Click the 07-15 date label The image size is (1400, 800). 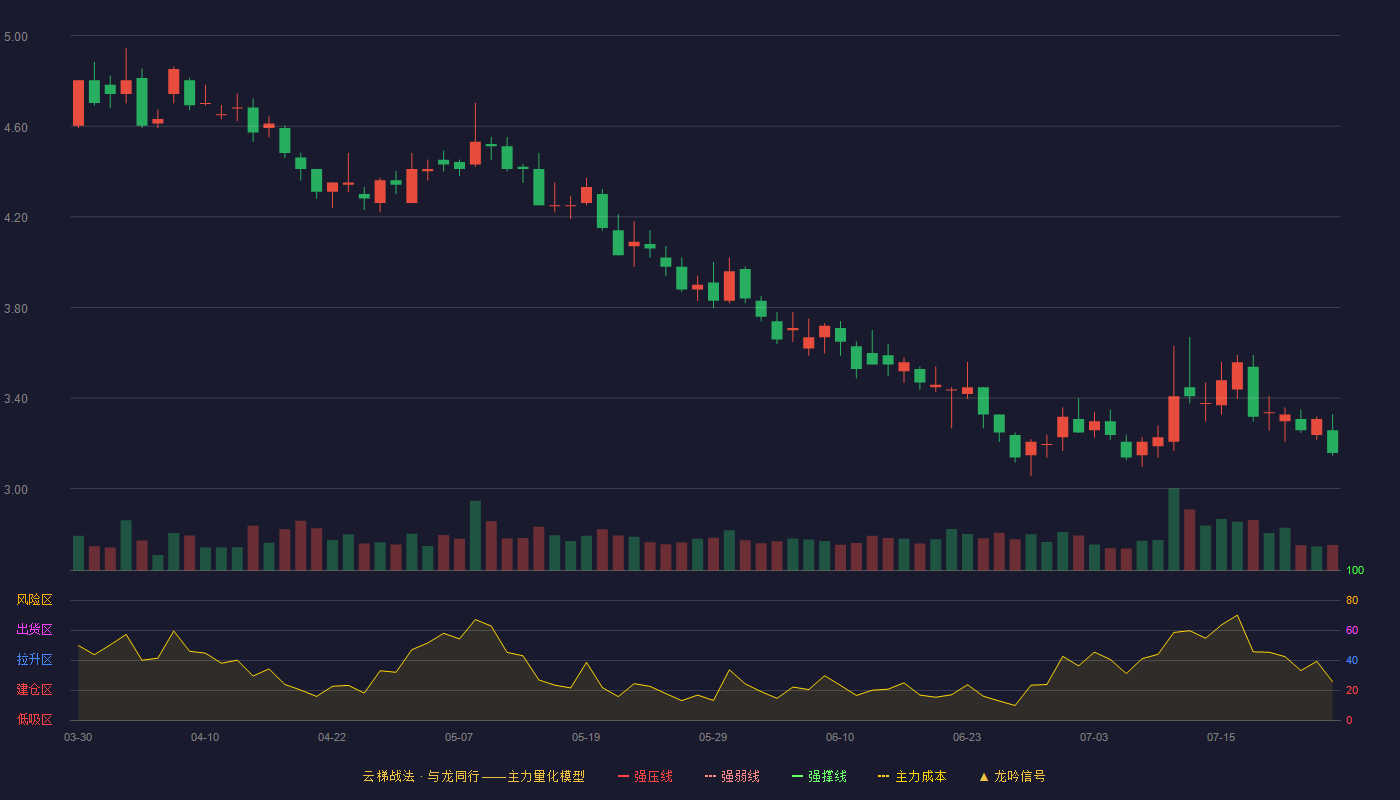tap(1221, 737)
